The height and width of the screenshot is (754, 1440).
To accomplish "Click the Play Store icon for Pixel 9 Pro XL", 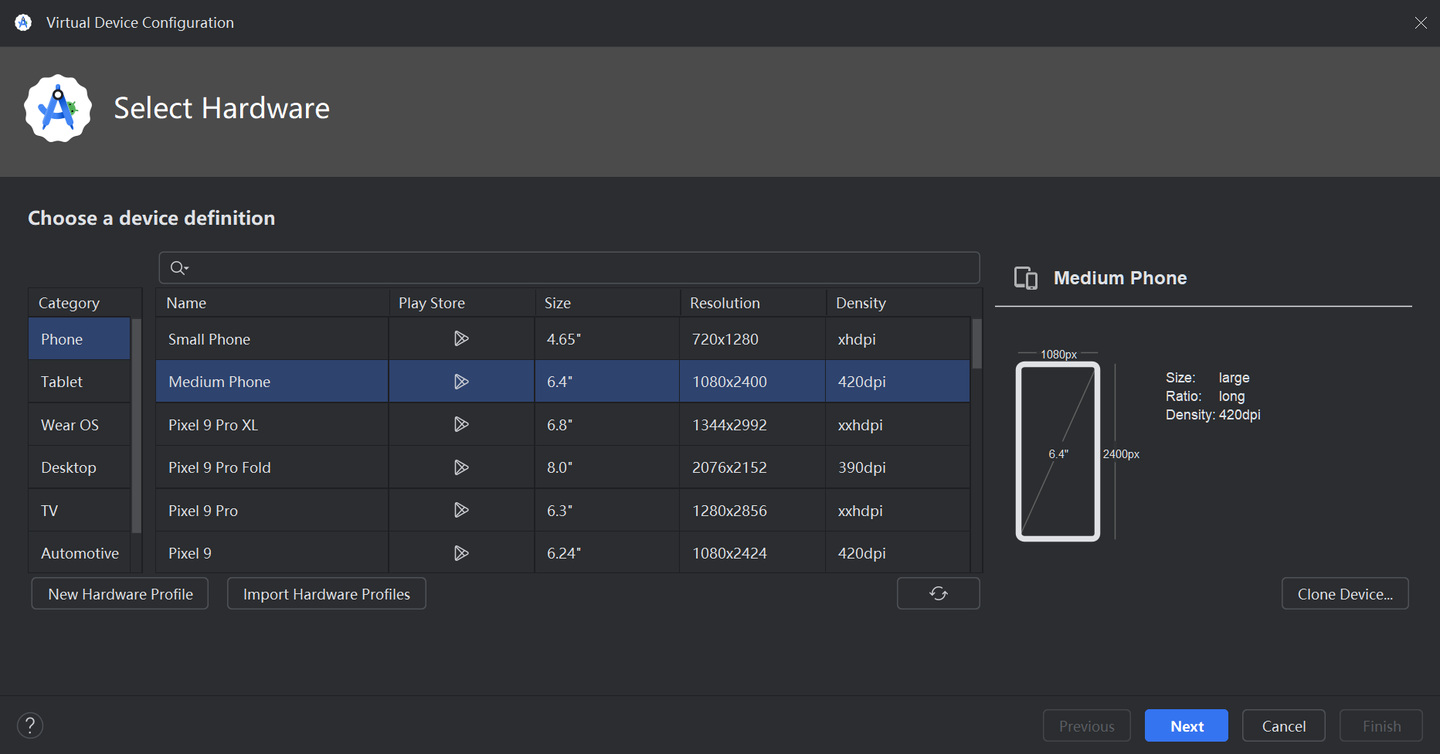I will 461,425.
